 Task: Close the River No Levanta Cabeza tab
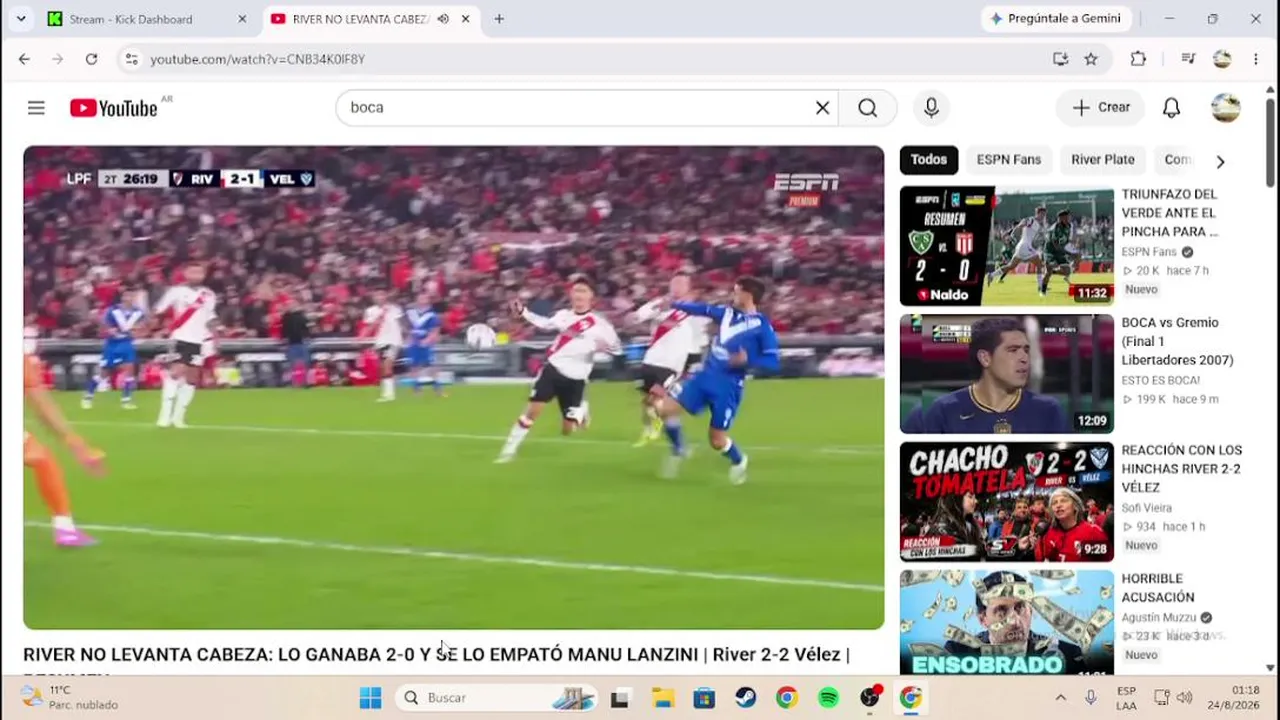pyautogui.click(x=465, y=19)
